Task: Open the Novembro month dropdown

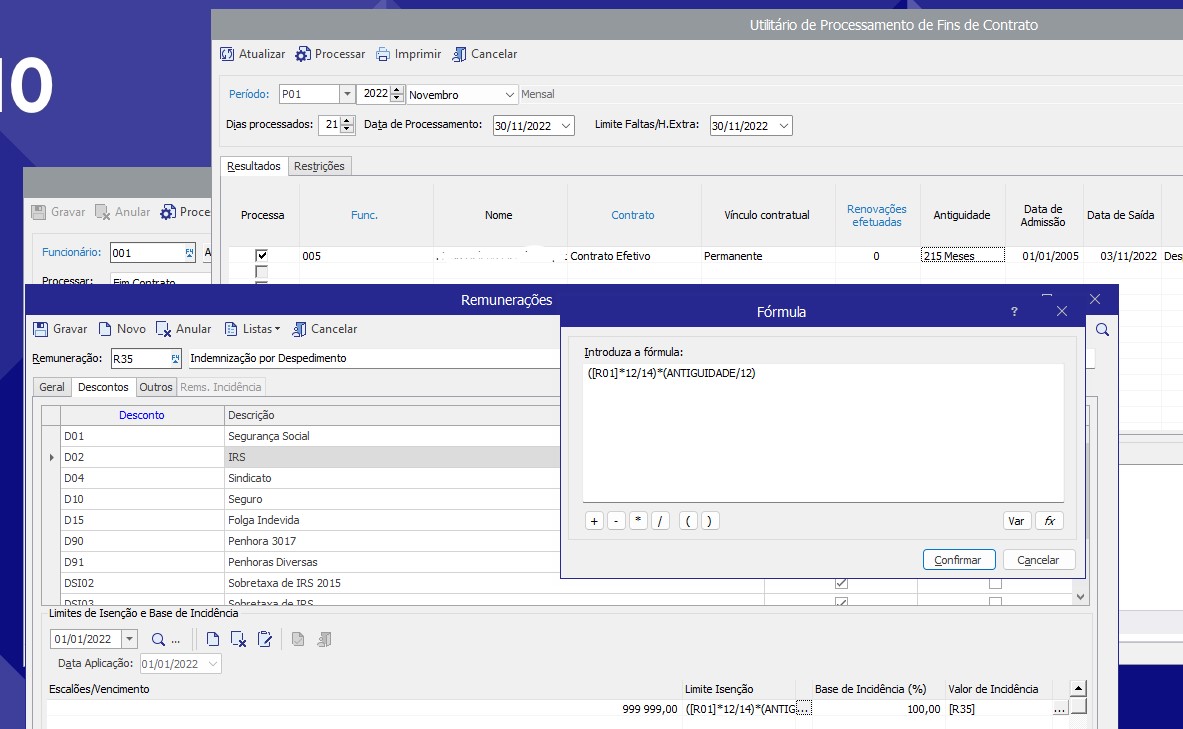Action: (509, 95)
